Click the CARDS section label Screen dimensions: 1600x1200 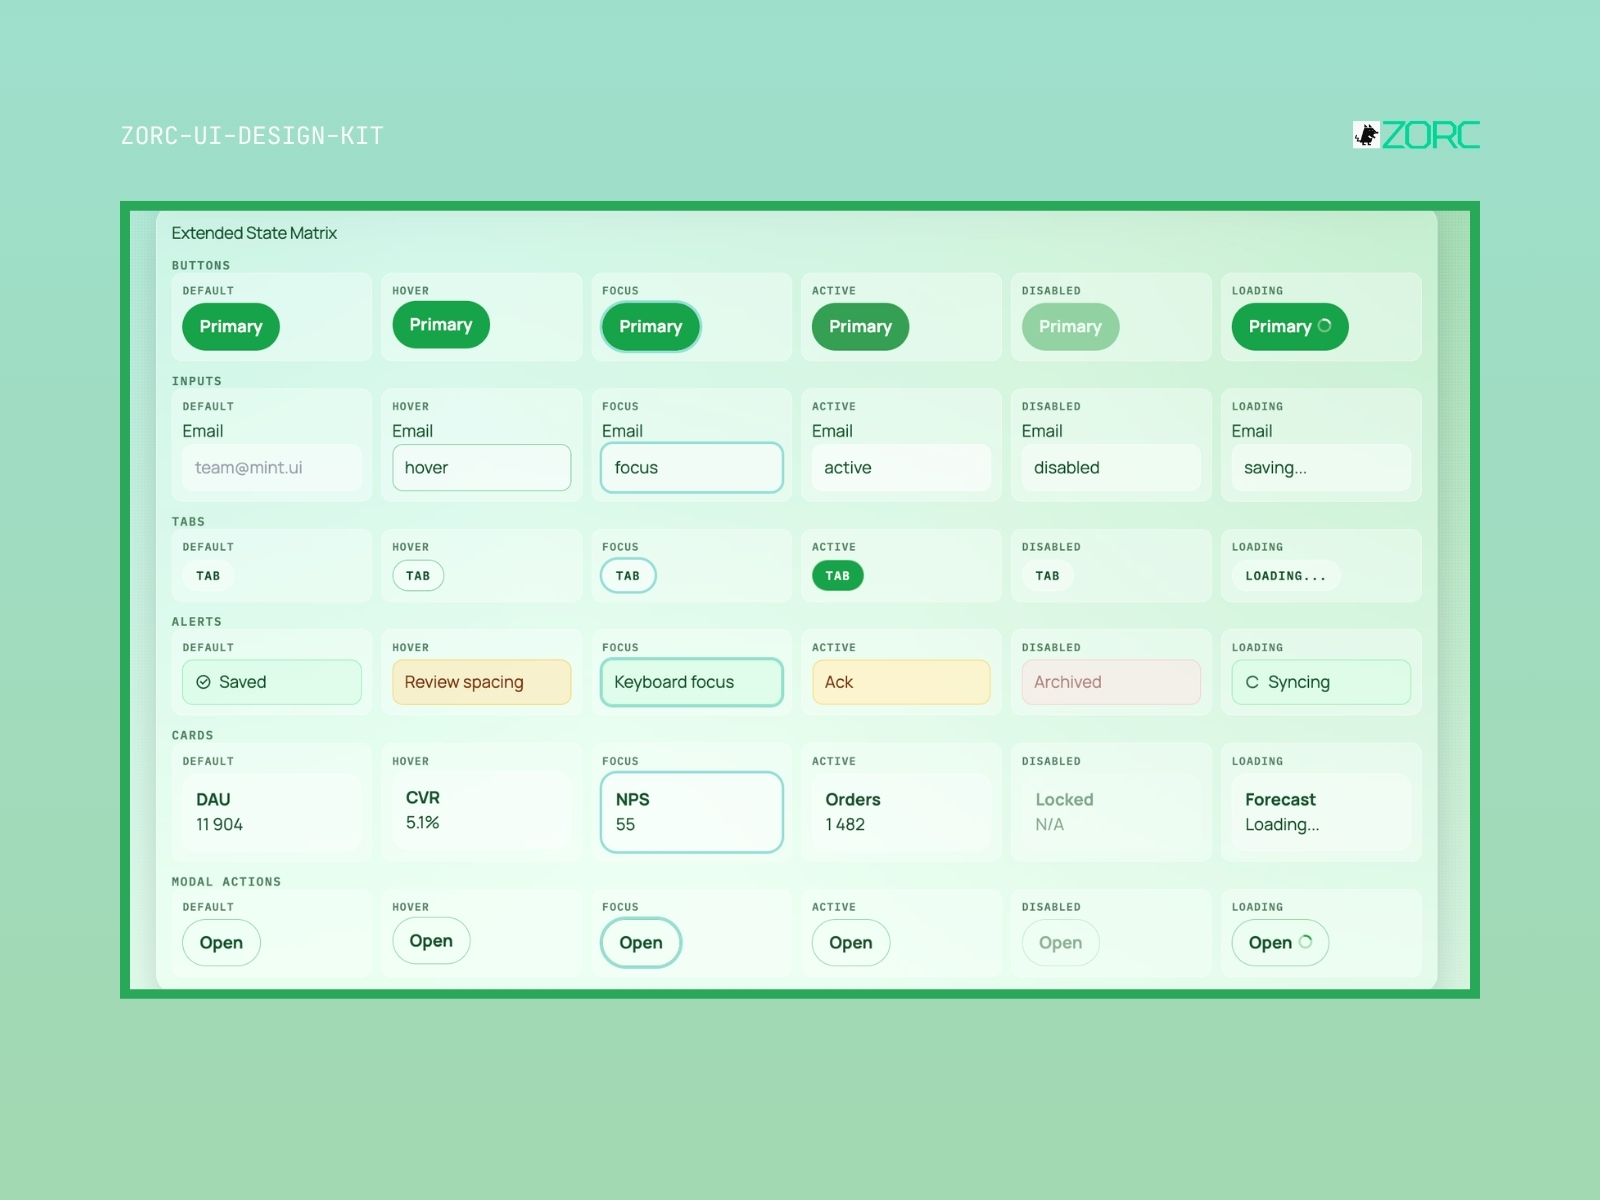(x=192, y=736)
